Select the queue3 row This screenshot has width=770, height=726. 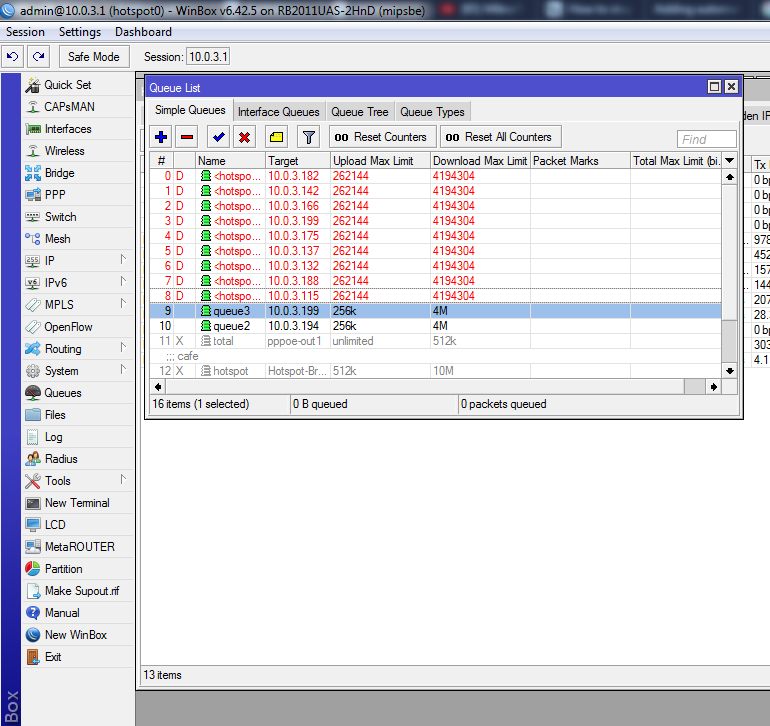coord(436,311)
